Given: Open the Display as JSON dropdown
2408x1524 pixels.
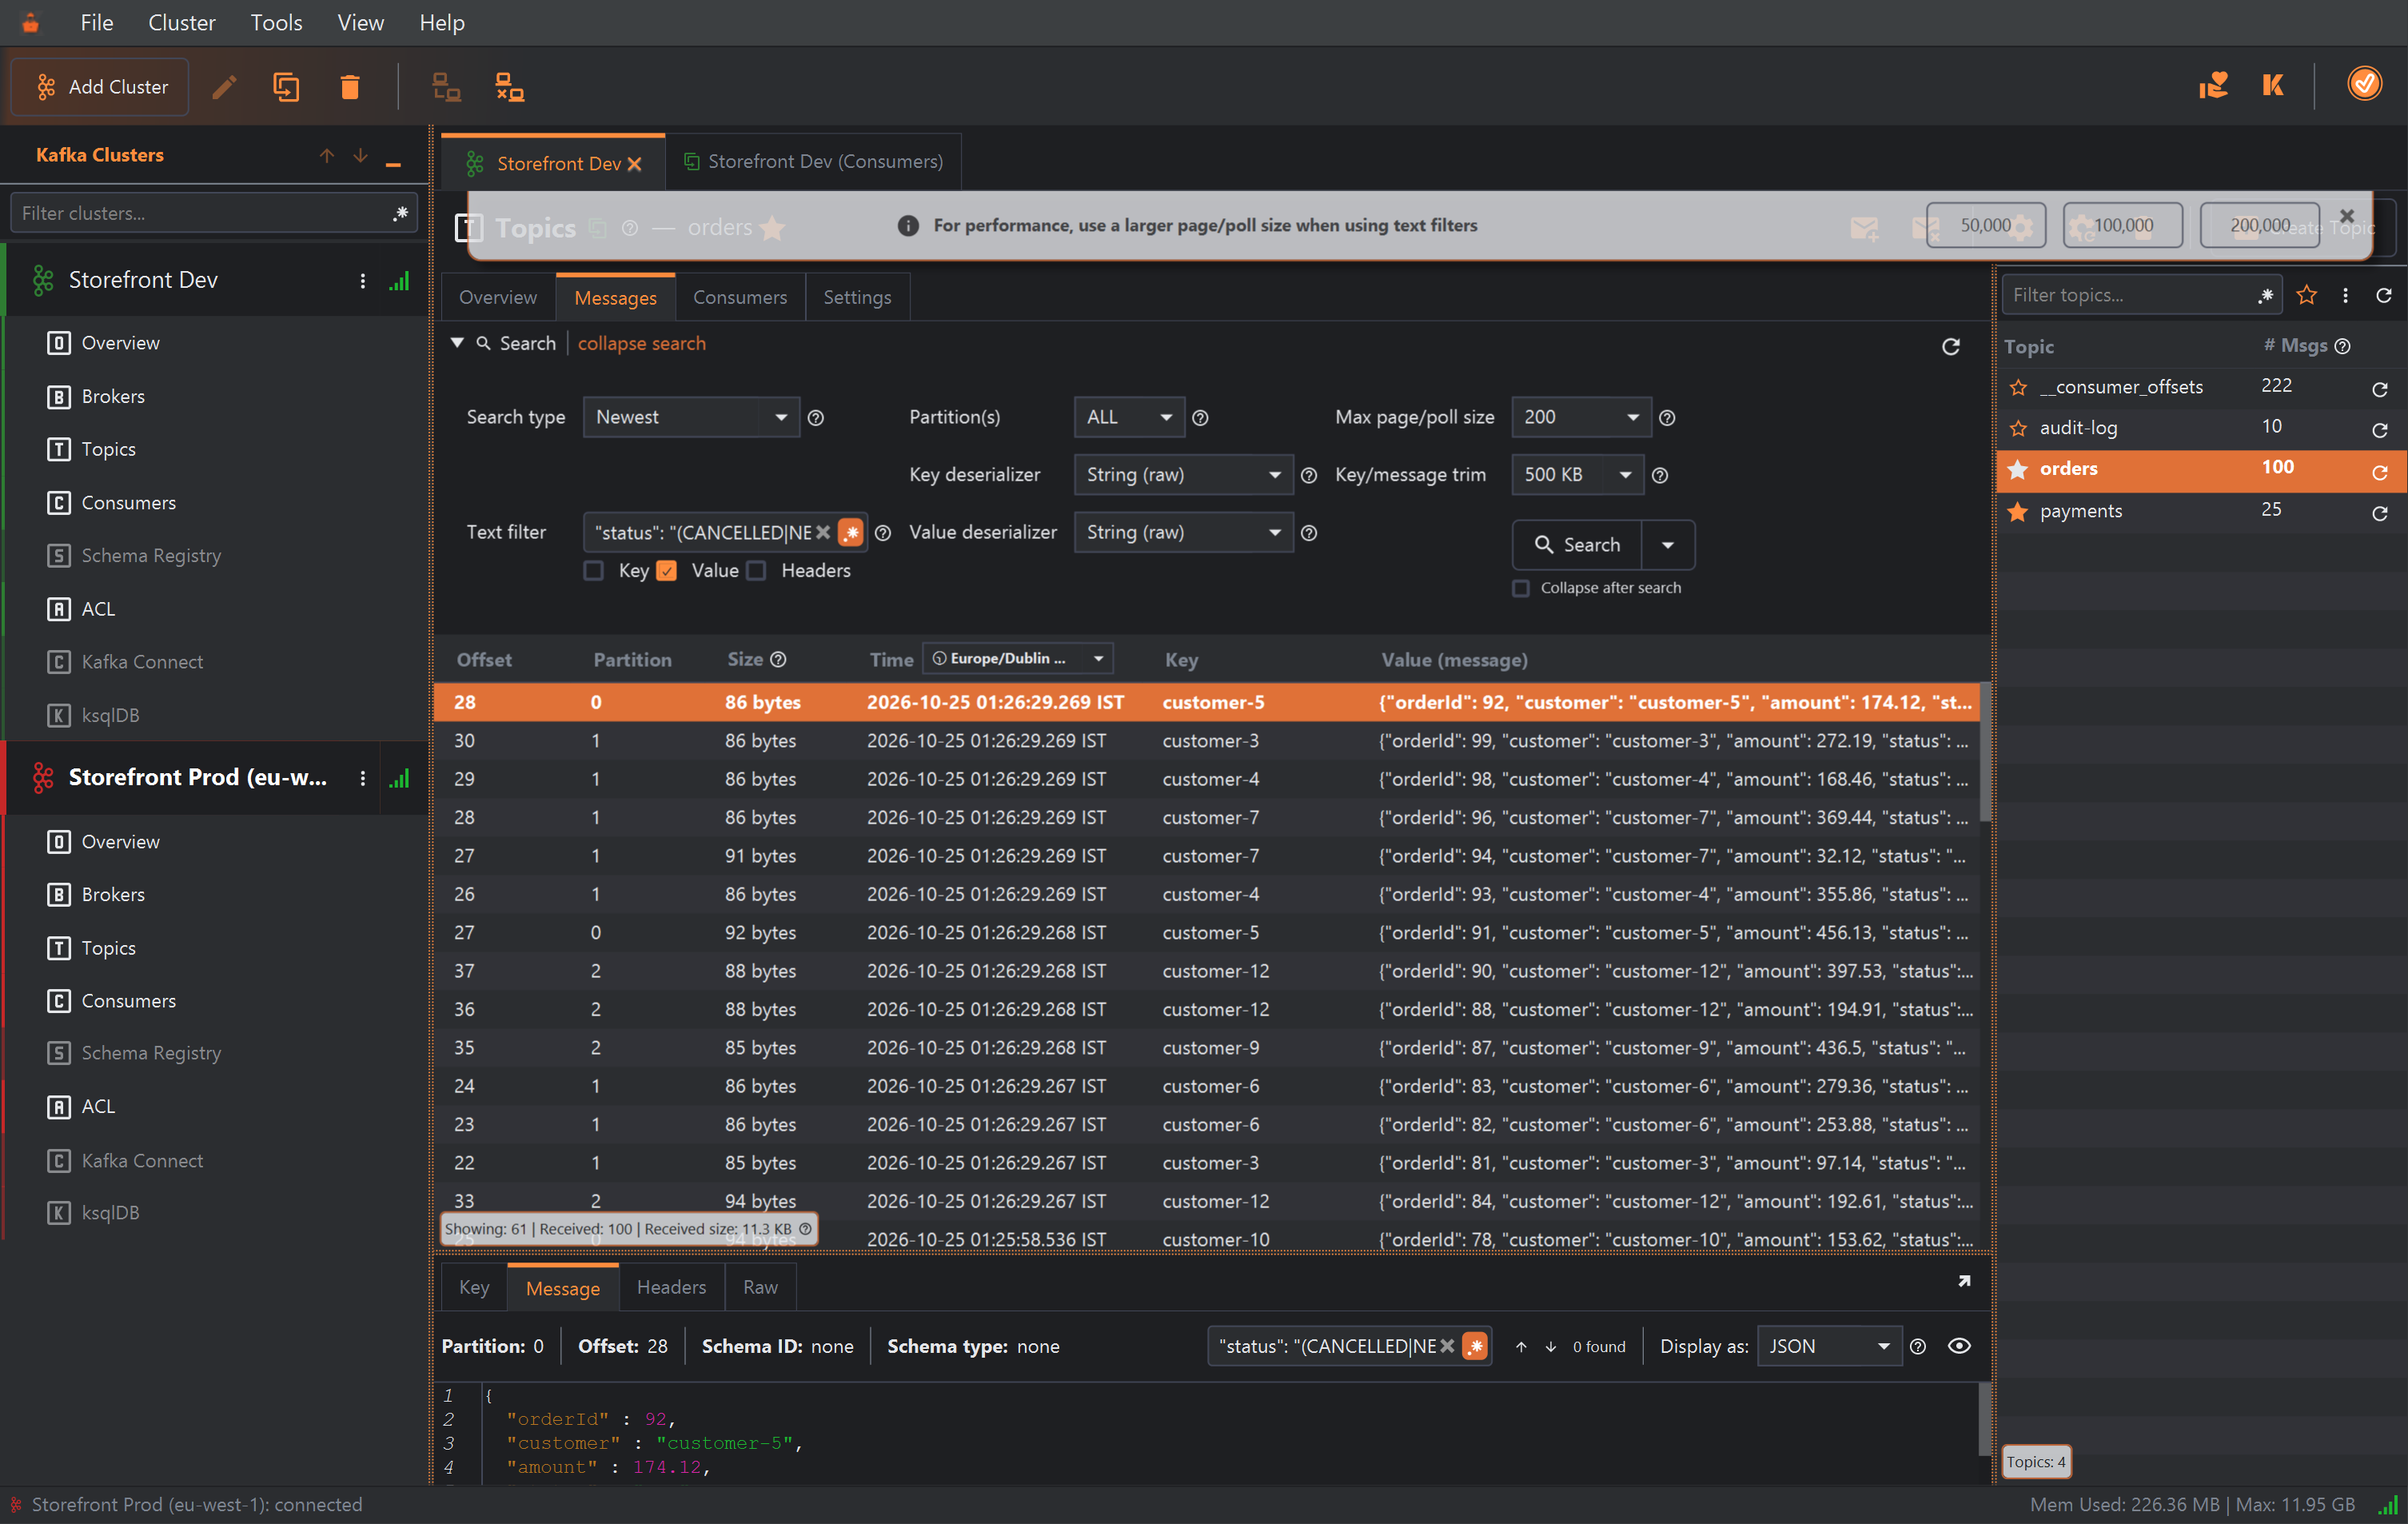Looking at the screenshot, I should 1828,1346.
